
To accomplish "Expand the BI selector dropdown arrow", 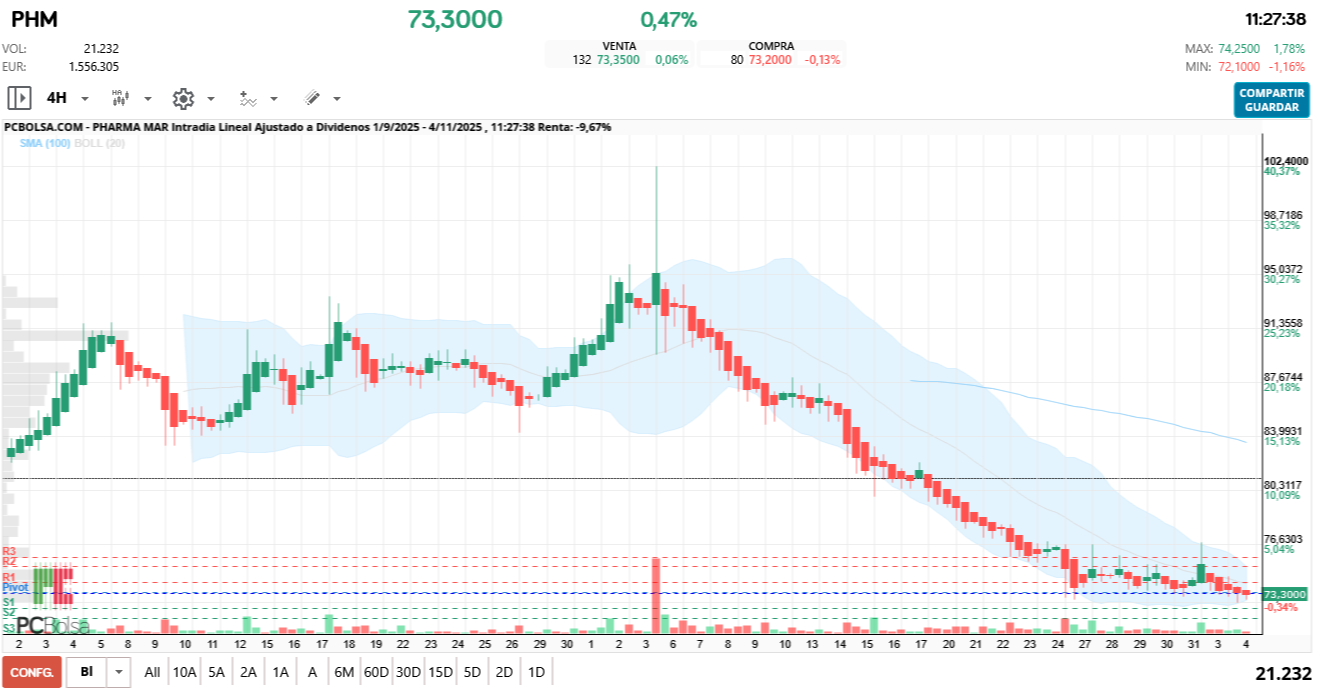I will (120, 672).
